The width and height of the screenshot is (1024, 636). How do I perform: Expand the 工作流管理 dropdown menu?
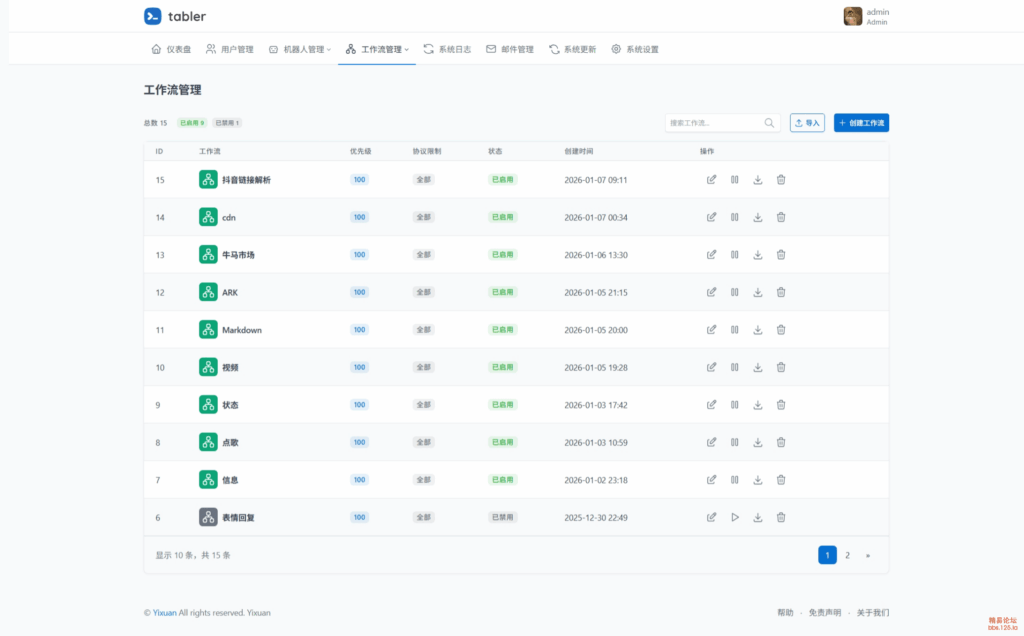click(377, 49)
